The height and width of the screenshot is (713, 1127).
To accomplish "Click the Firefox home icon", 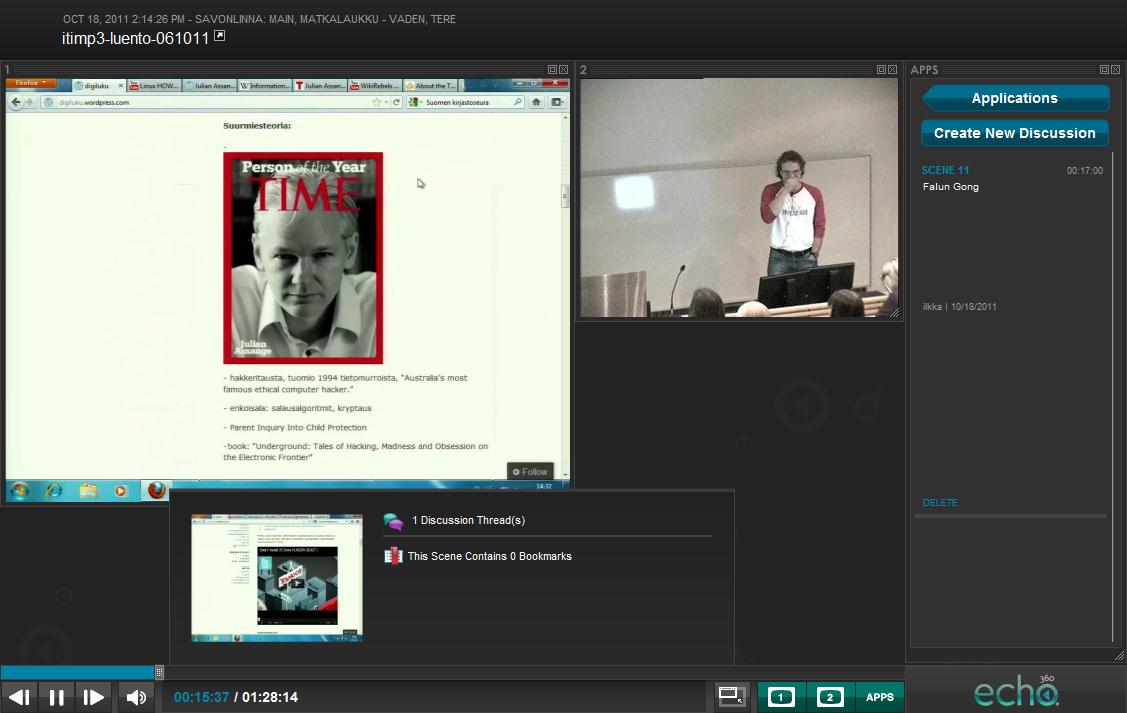I will pos(536,103).
